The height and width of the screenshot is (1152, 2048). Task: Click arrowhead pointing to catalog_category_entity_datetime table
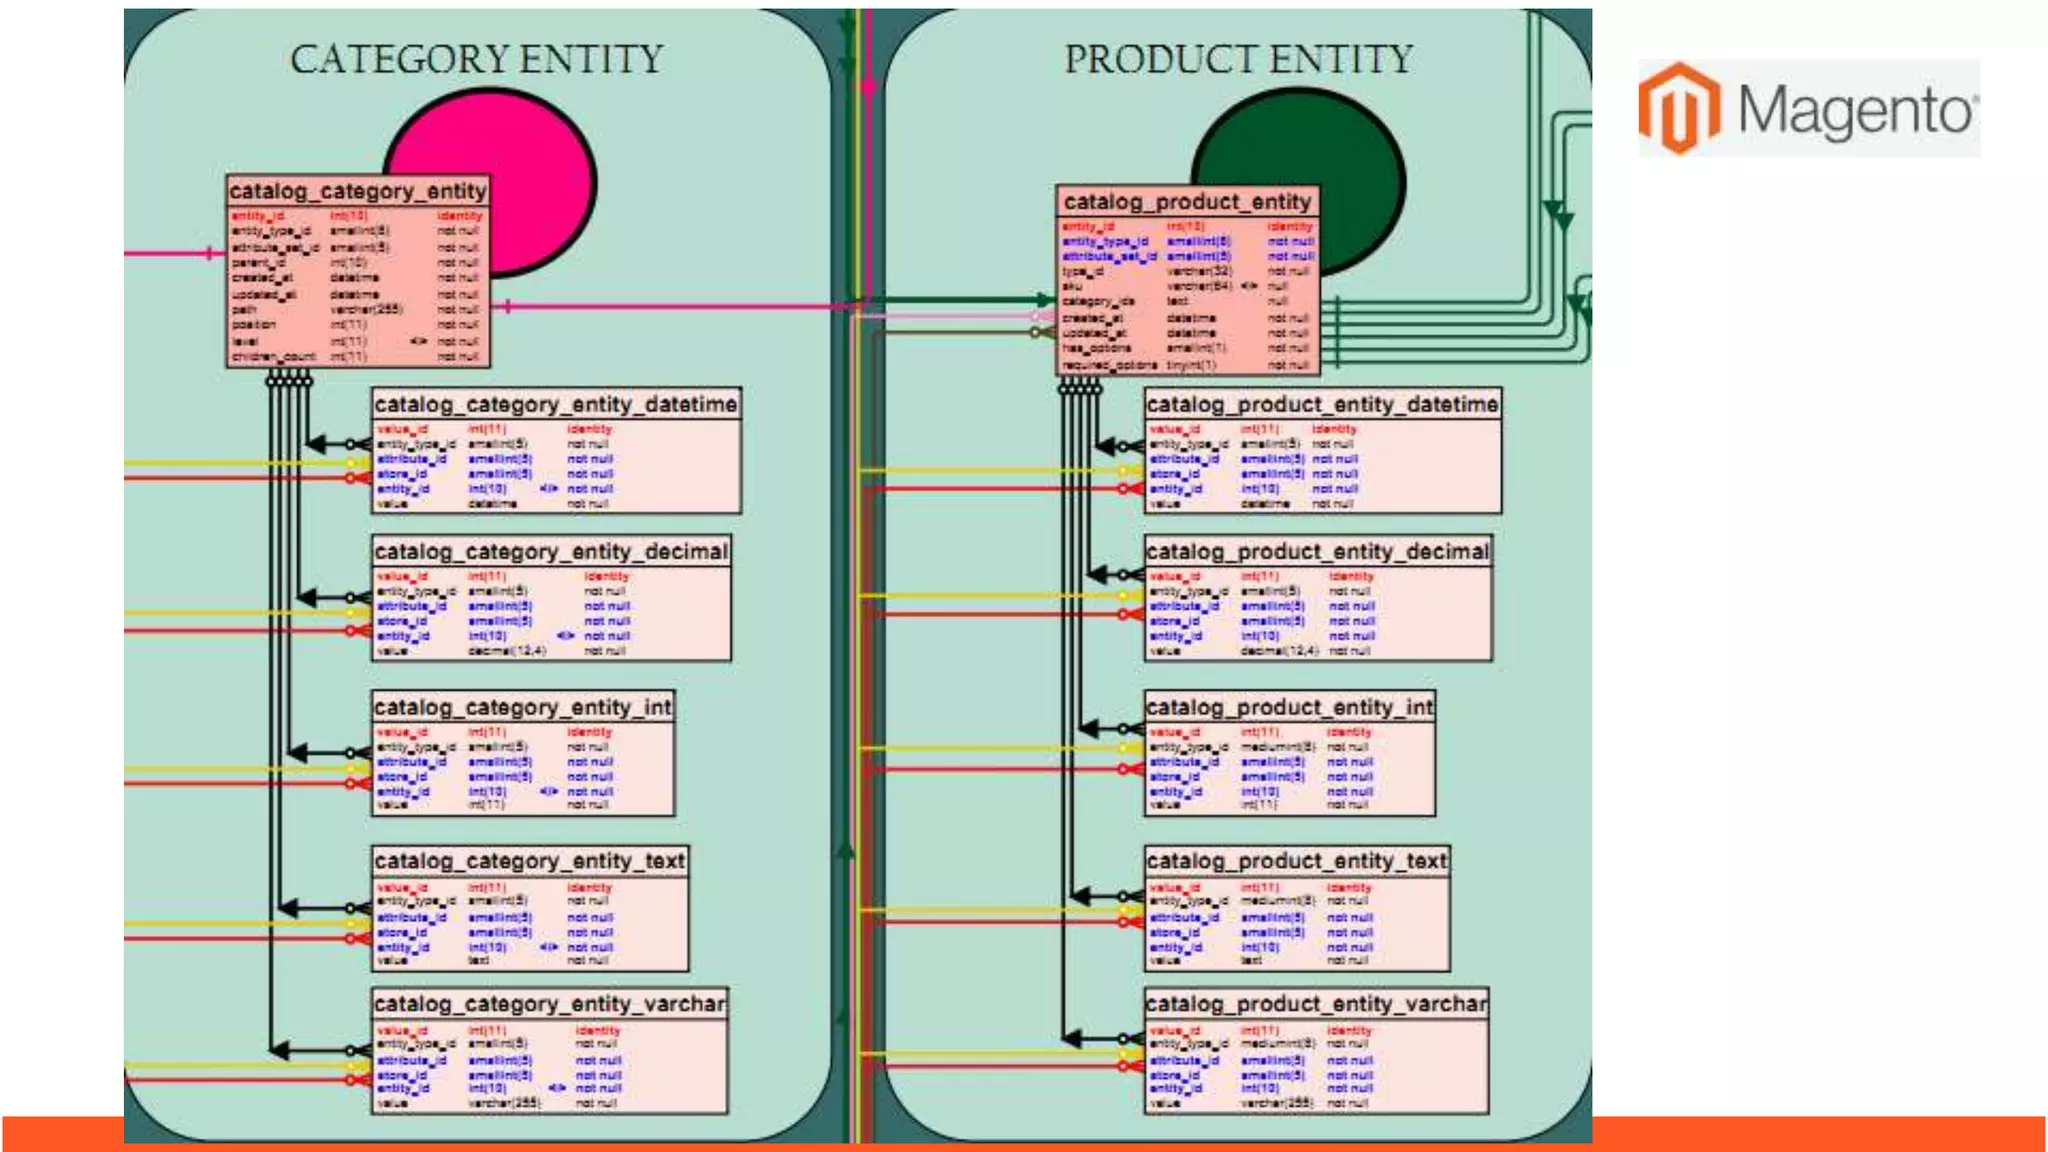pos(315,443)
